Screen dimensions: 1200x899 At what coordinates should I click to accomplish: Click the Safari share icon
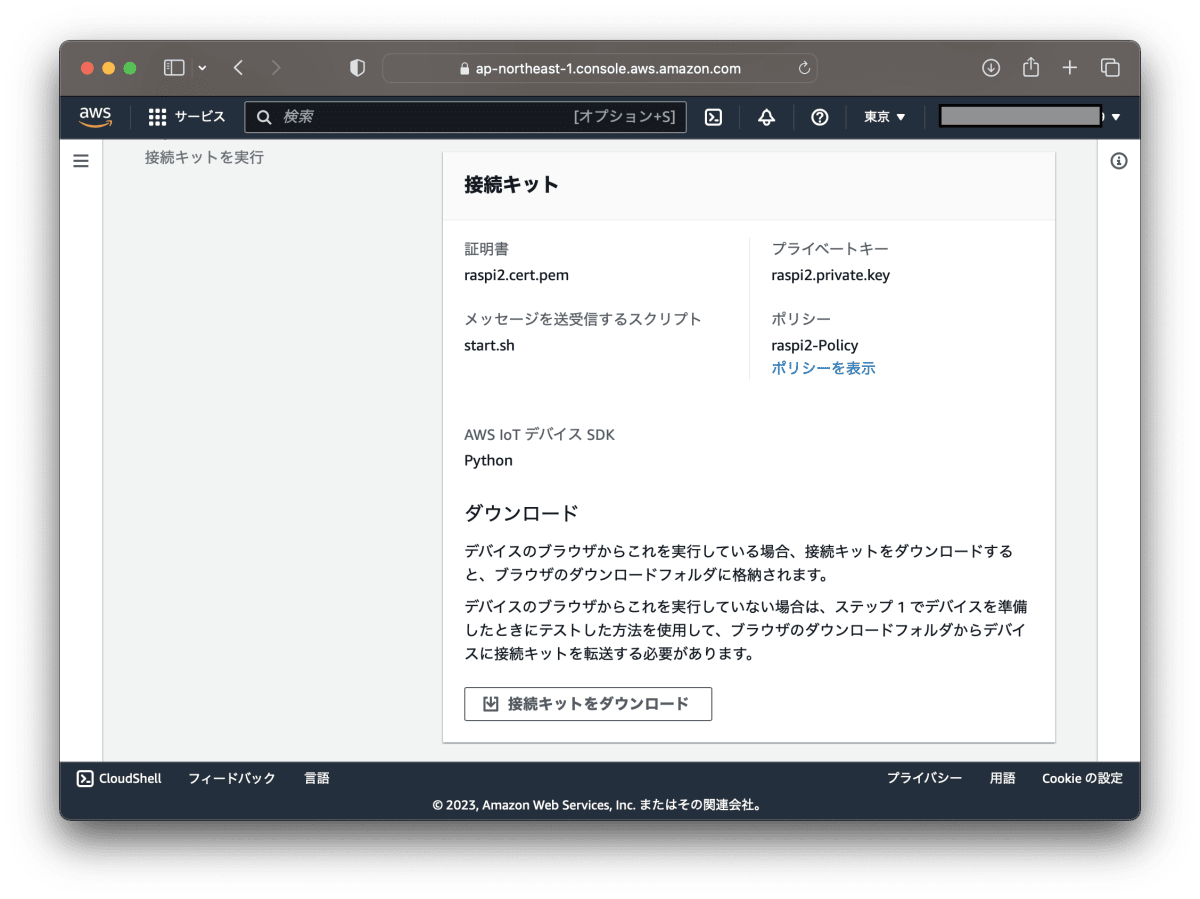tap(1031, 67)
